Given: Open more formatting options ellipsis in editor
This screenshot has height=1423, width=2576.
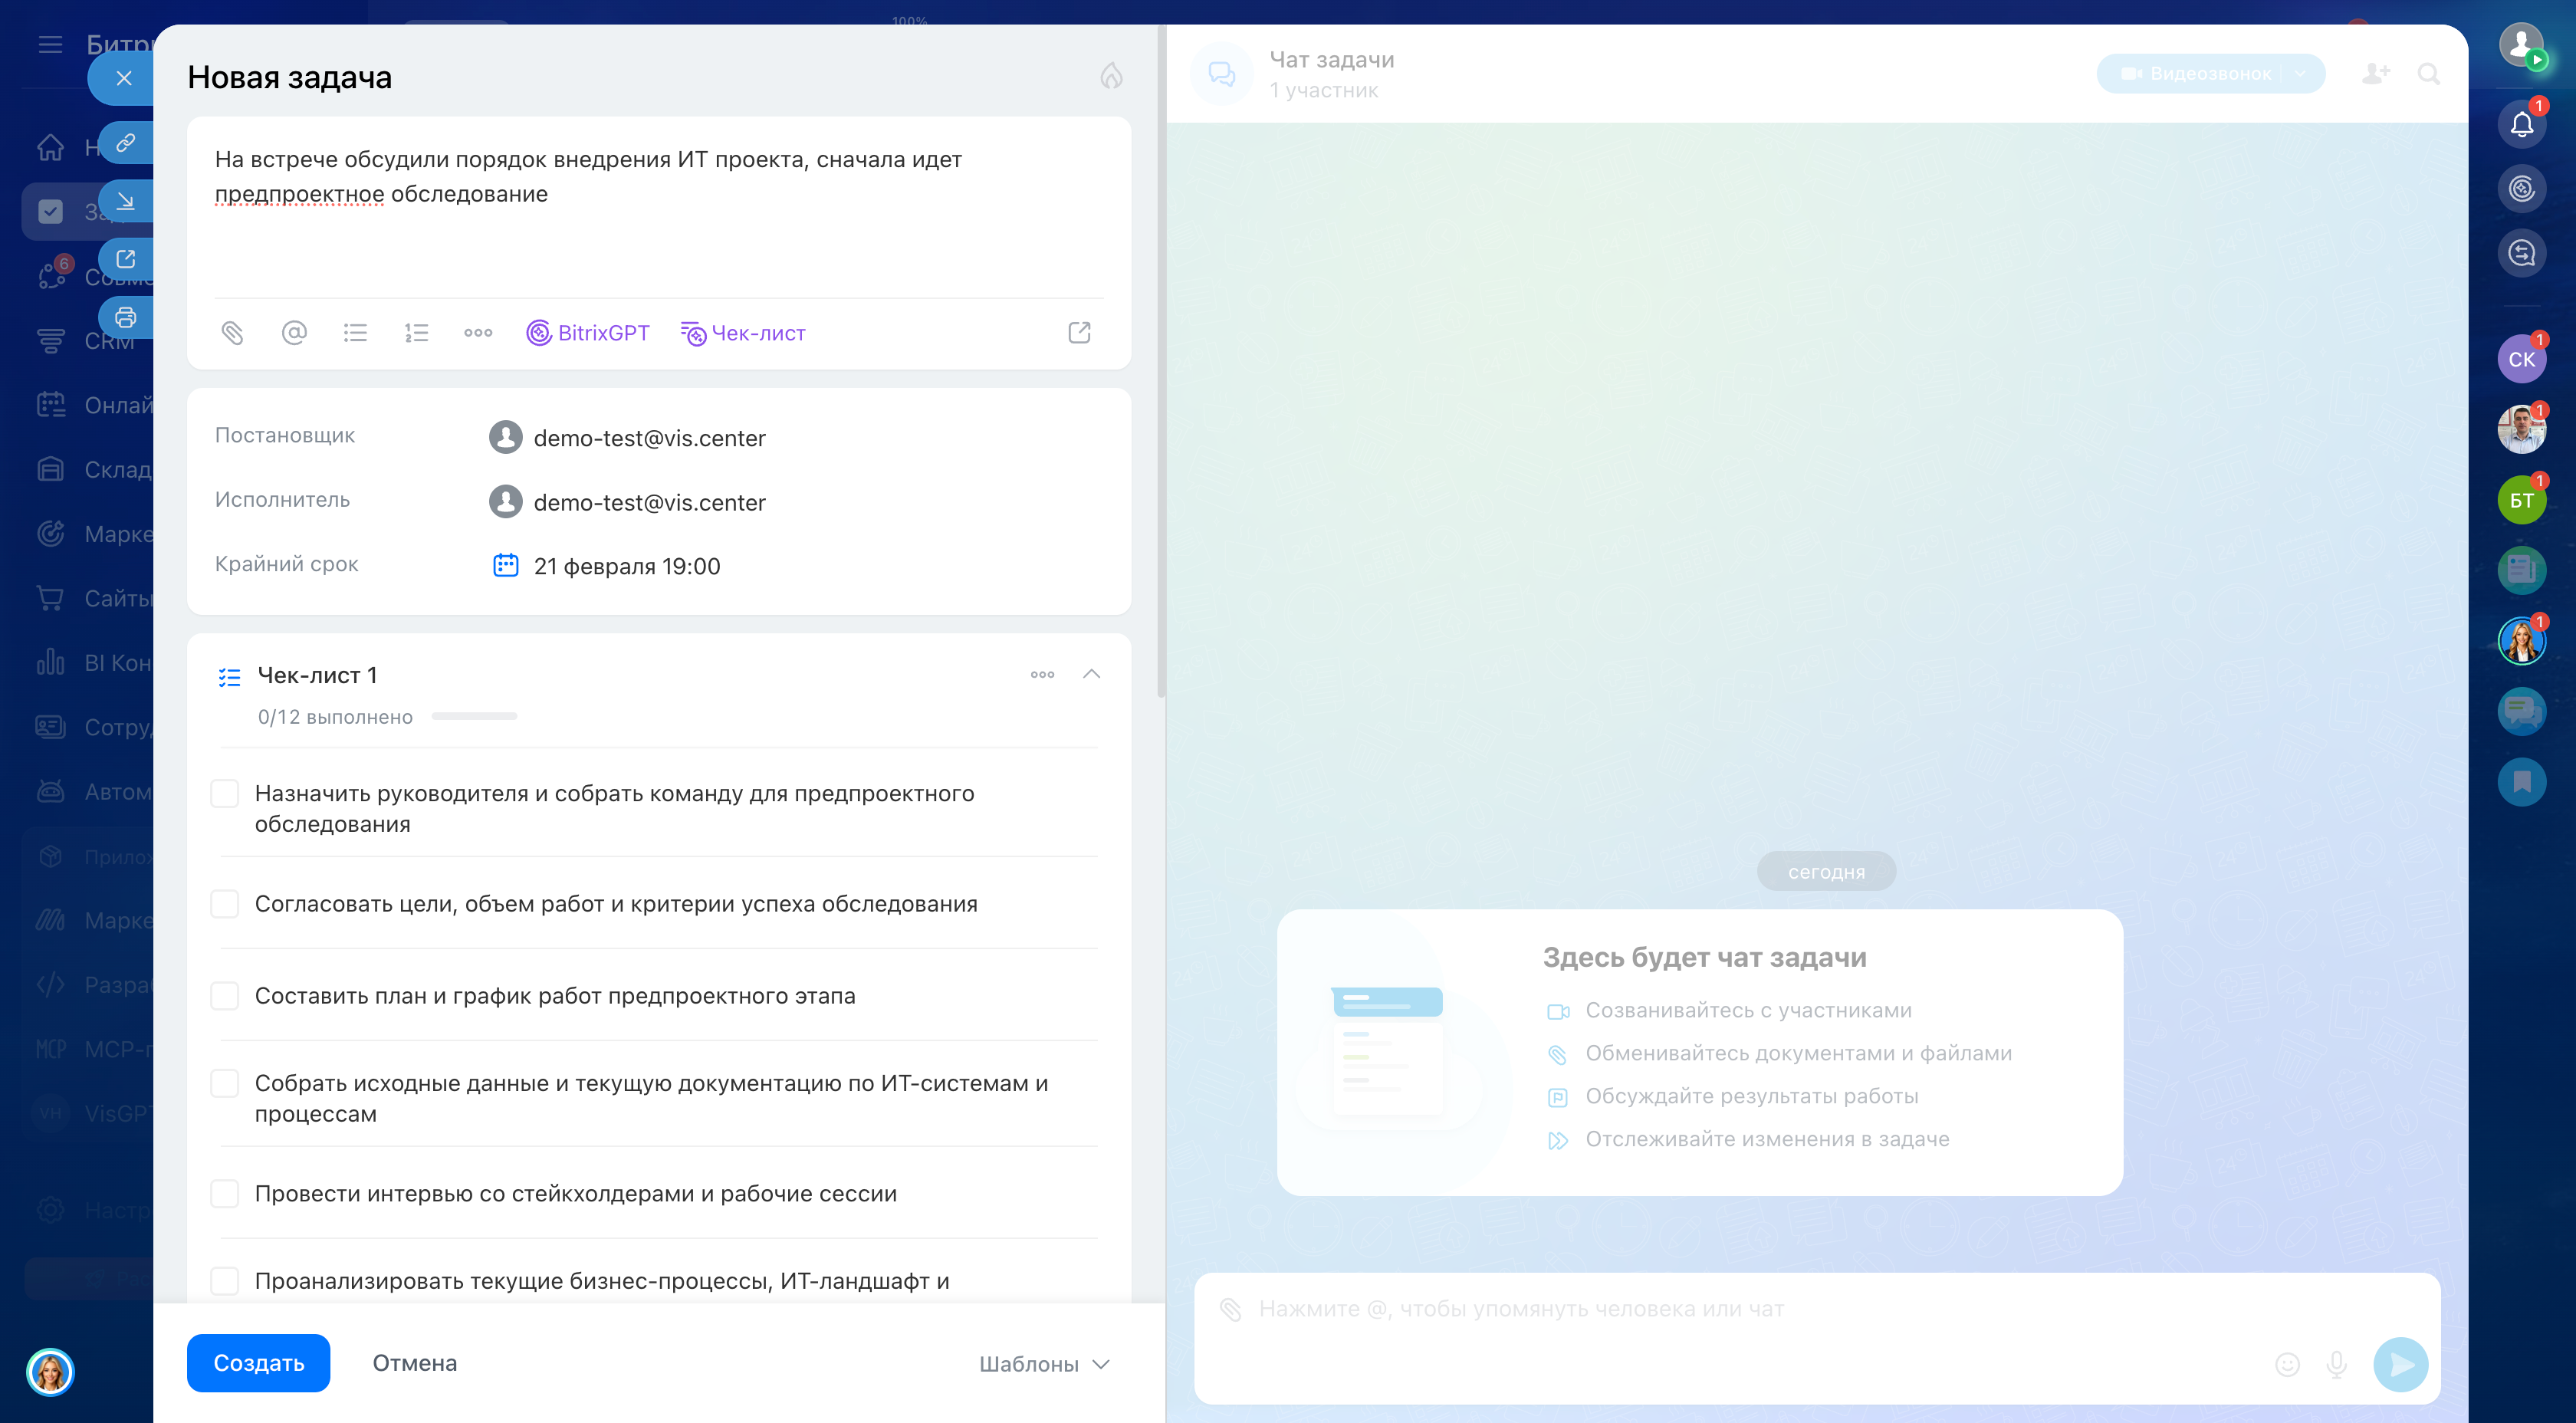Looking at the screenshot, I should click(478, 333).
